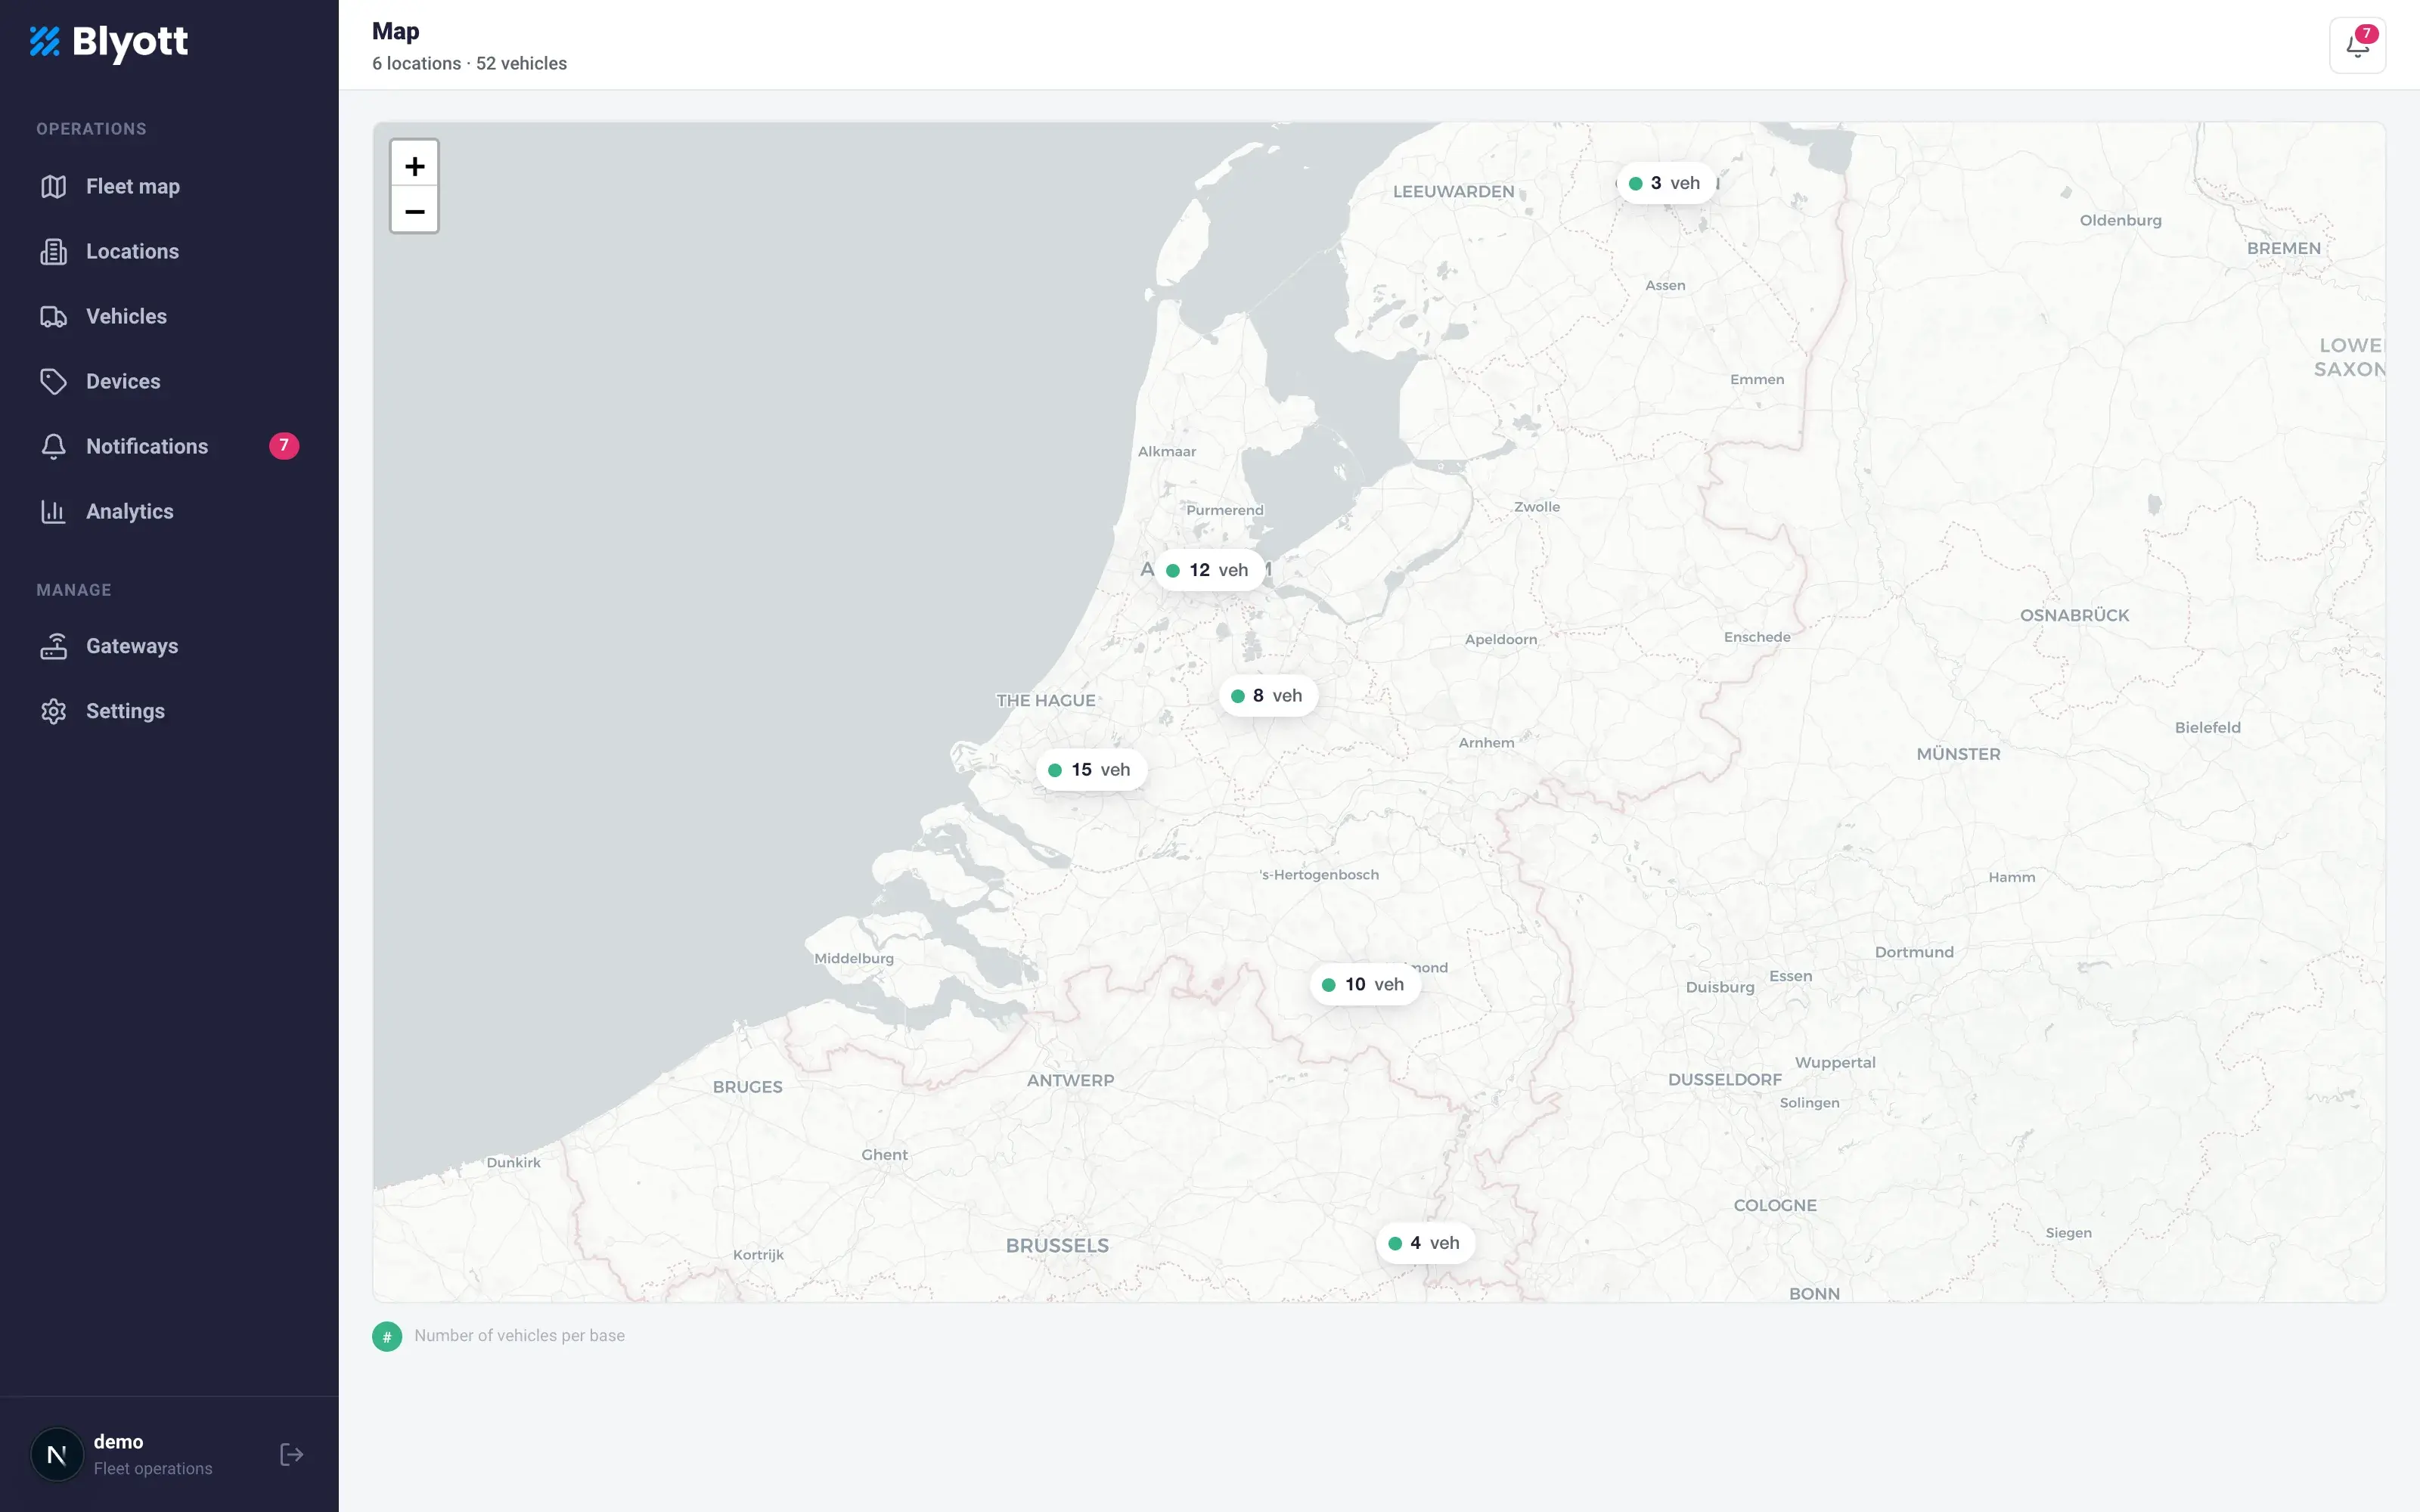Click the Vehicles truck icon

pyautogui.click(x=53, y=317)
